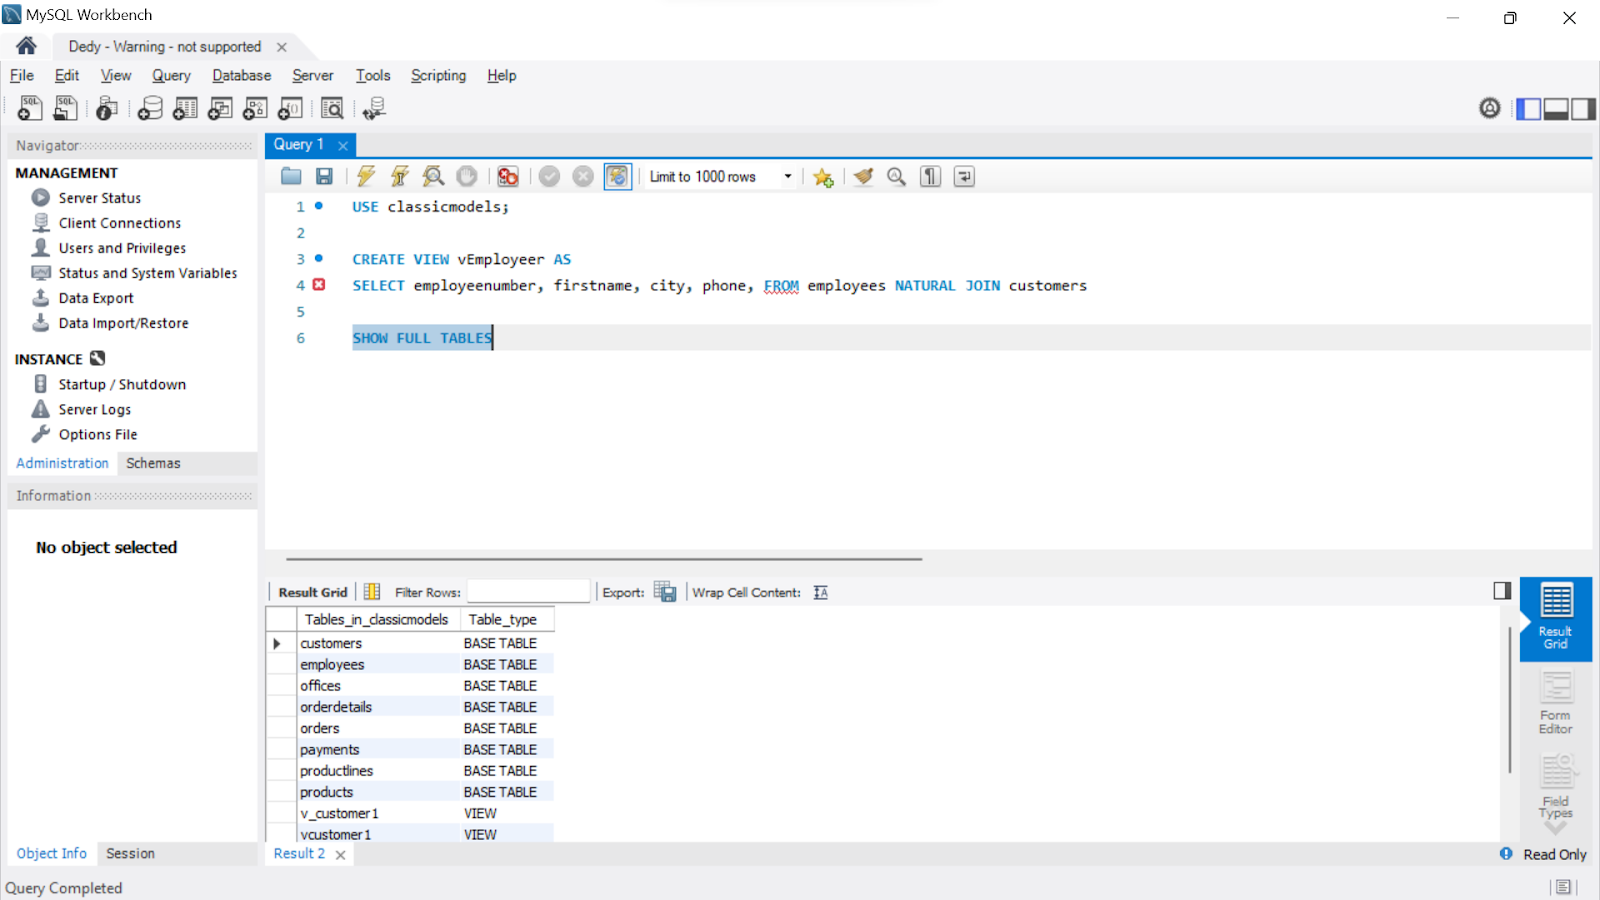Screen dimensions: 1600x900
Task: Toggle result side panel visibility icon
Action: click(1502, 591)
